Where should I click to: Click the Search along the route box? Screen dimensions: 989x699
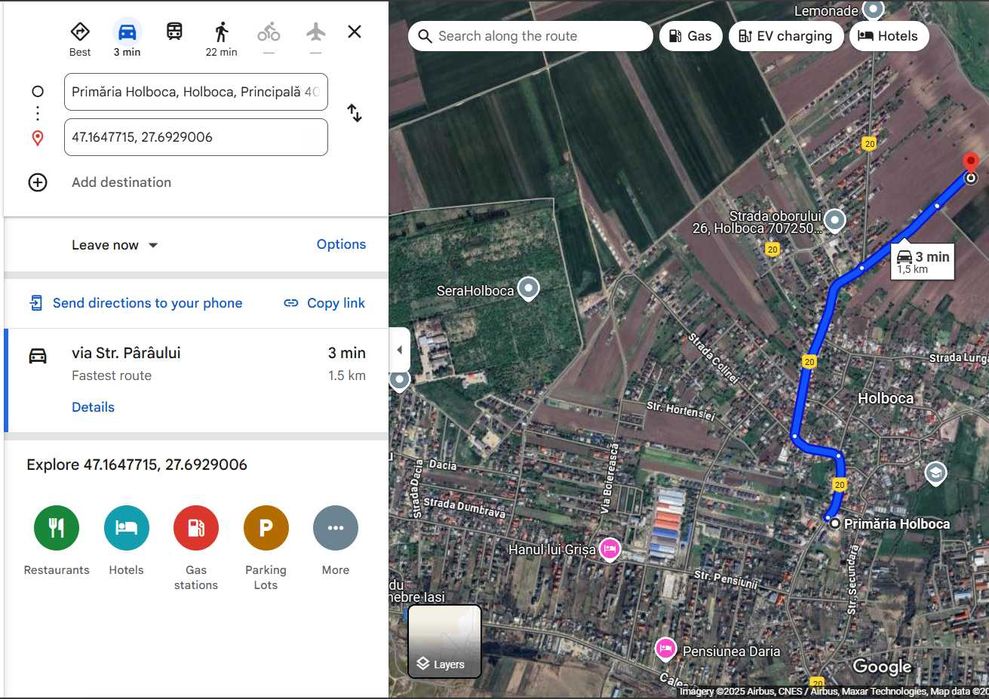[x=530, y=36]
